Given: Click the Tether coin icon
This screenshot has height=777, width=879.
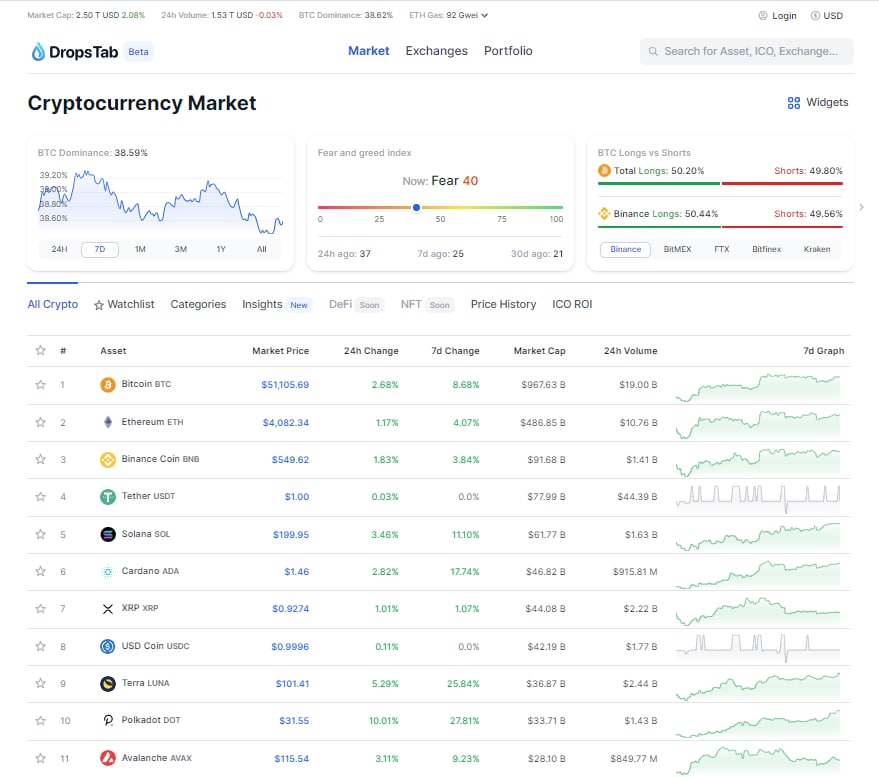Looking at the screenshot, I should [x=108, y=497].
